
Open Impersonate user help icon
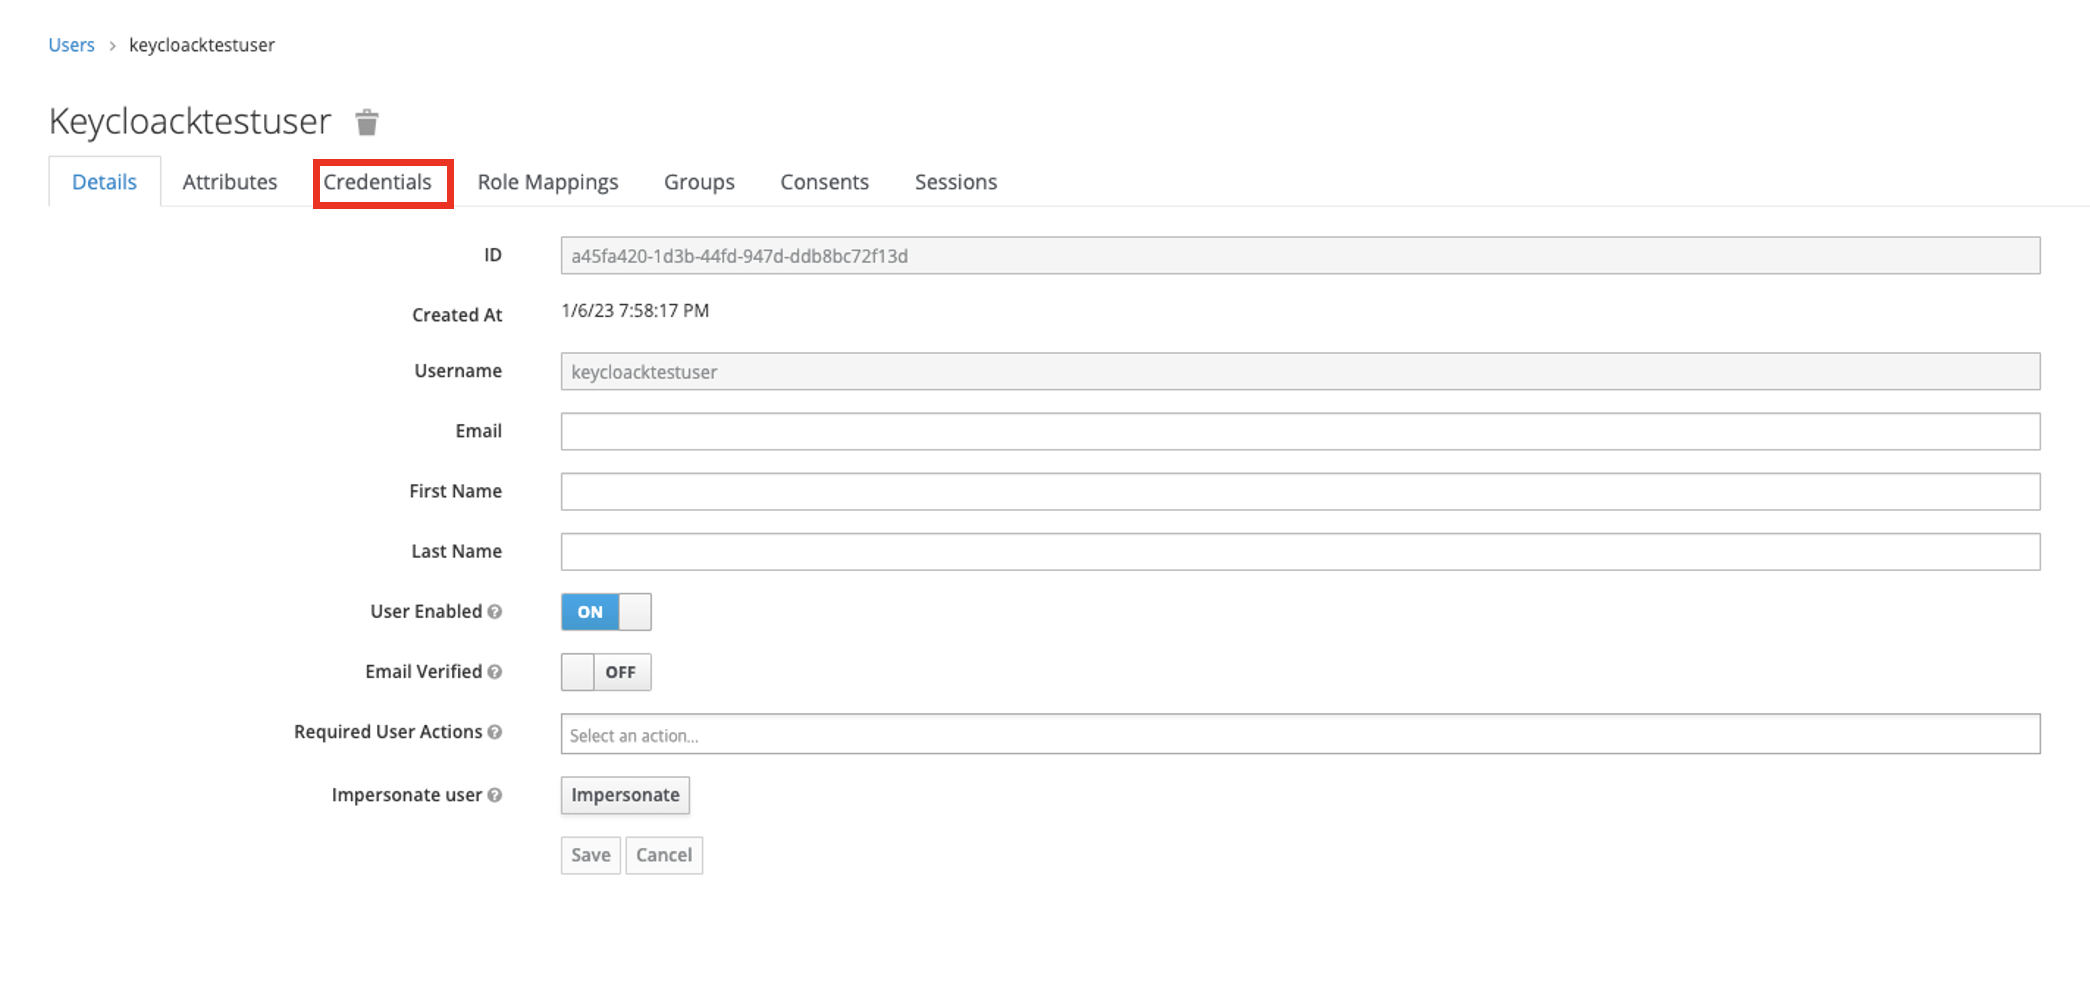pos(495,795)
